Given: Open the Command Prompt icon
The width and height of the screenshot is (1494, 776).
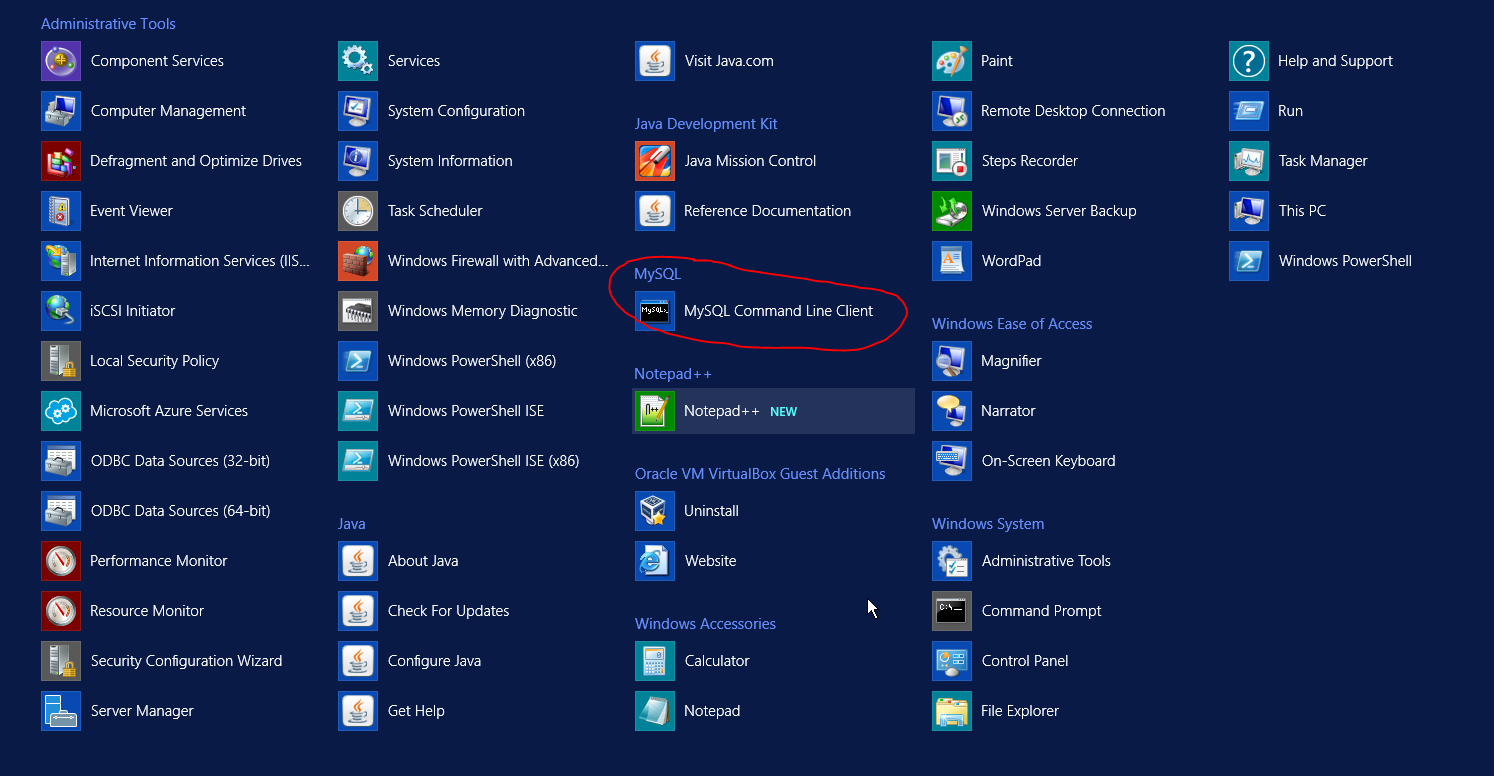Looking at the screenshot, I should tap(952, 611).
